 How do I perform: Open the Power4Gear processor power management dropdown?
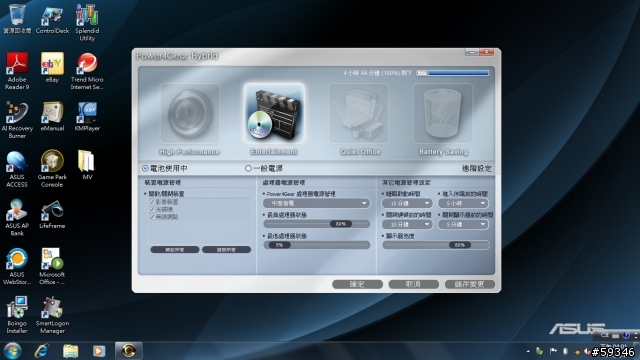(316, 203)
